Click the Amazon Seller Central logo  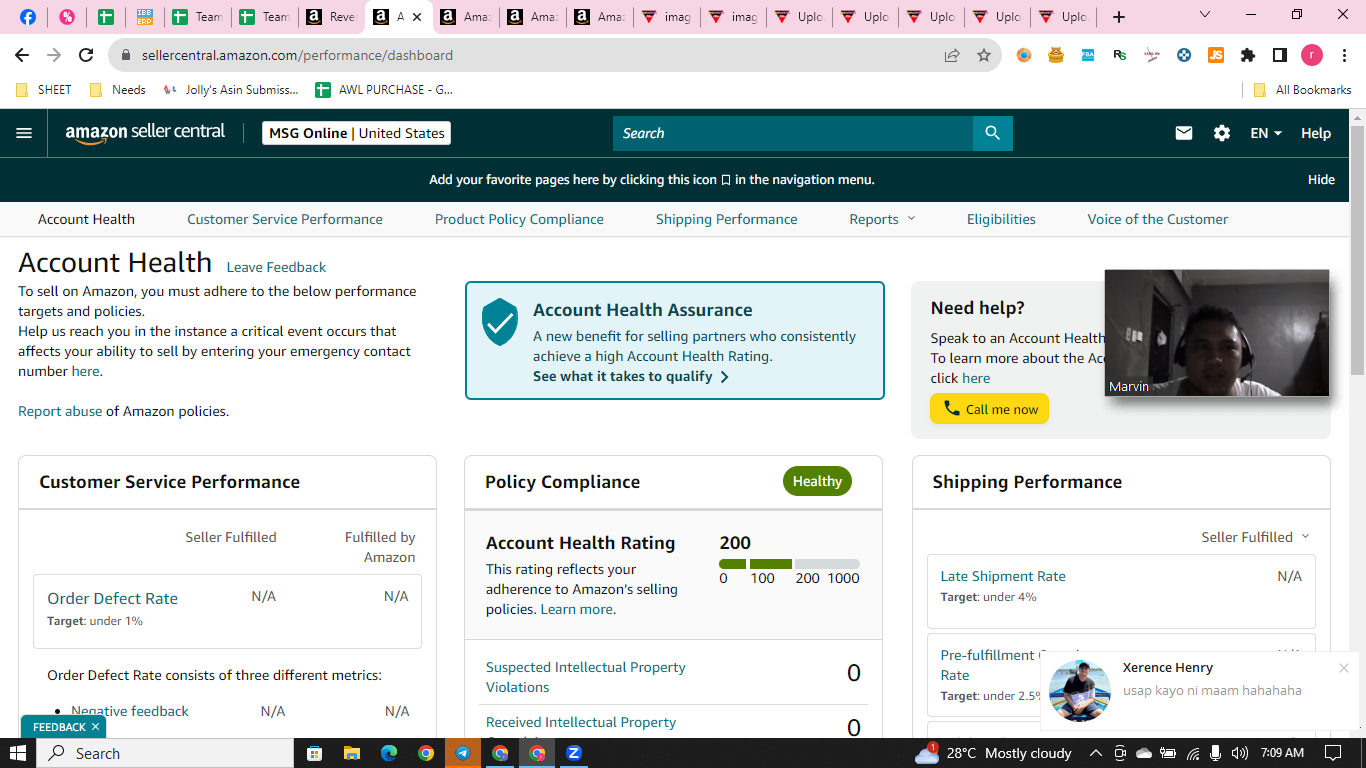pyautogui.click(x=145, y=133)
